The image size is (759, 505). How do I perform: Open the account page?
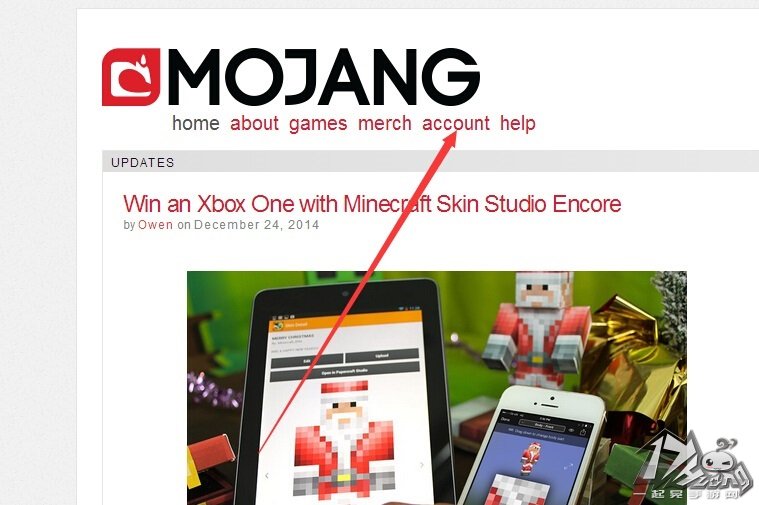pyautogui.click(x=456, y=123)
